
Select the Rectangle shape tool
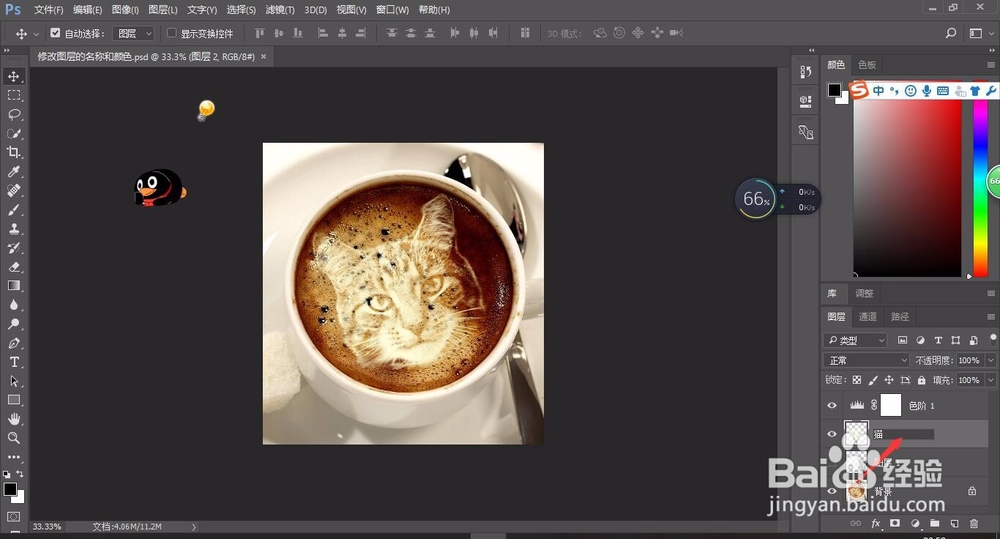[13, 400]
